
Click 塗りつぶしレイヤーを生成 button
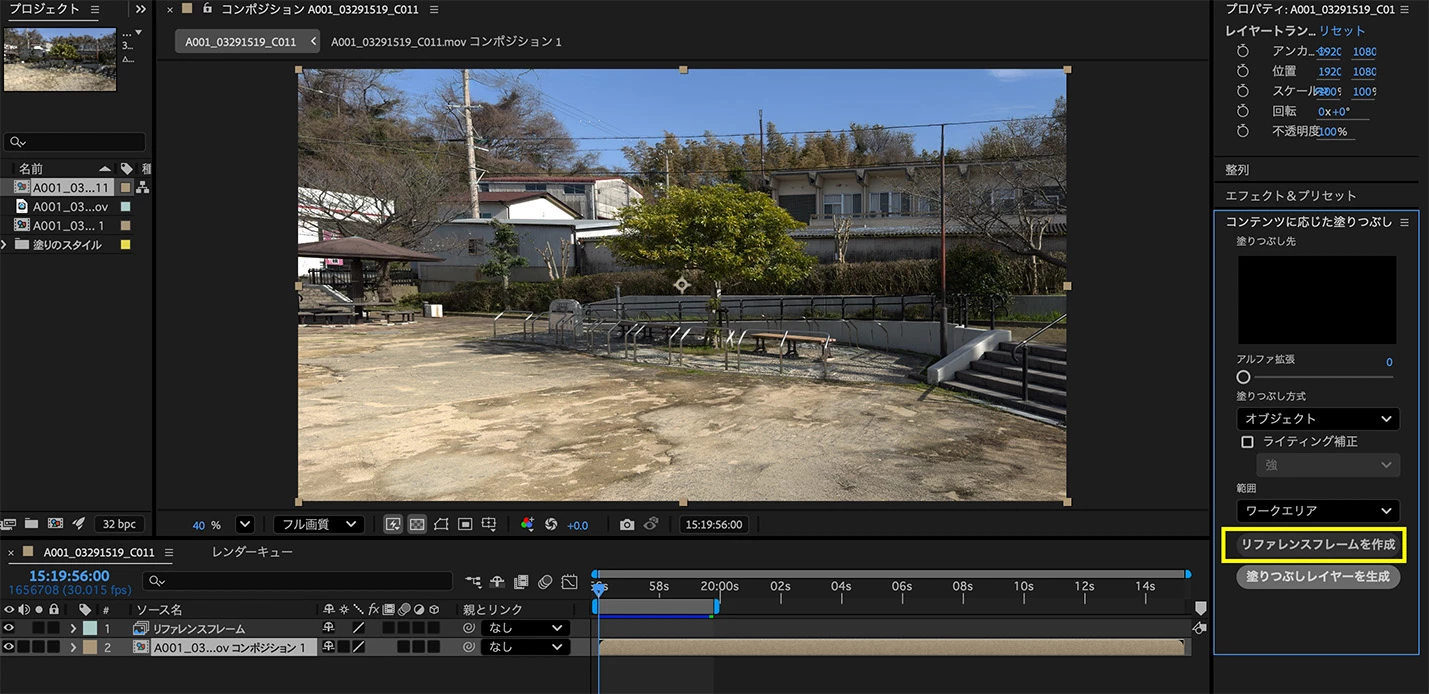point(1318,577)
